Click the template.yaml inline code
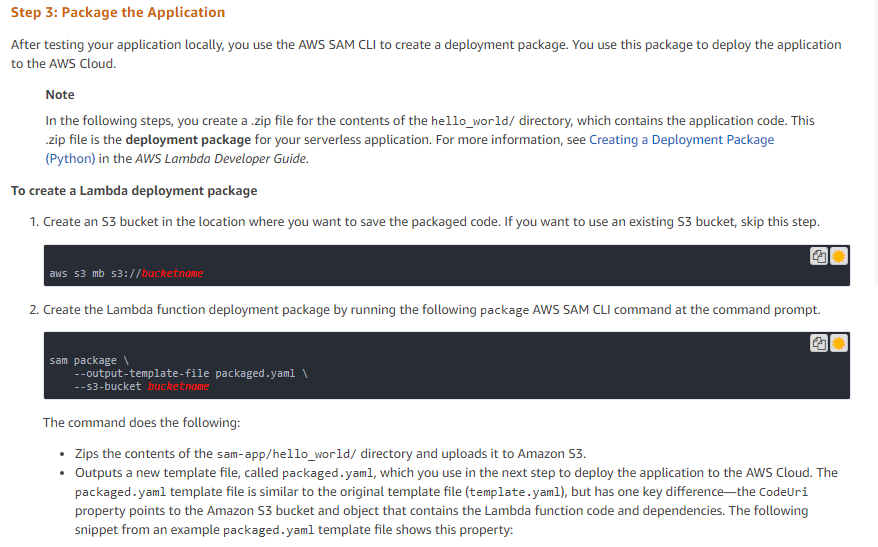This screenshot has height=547, width=878. point(515,492)
